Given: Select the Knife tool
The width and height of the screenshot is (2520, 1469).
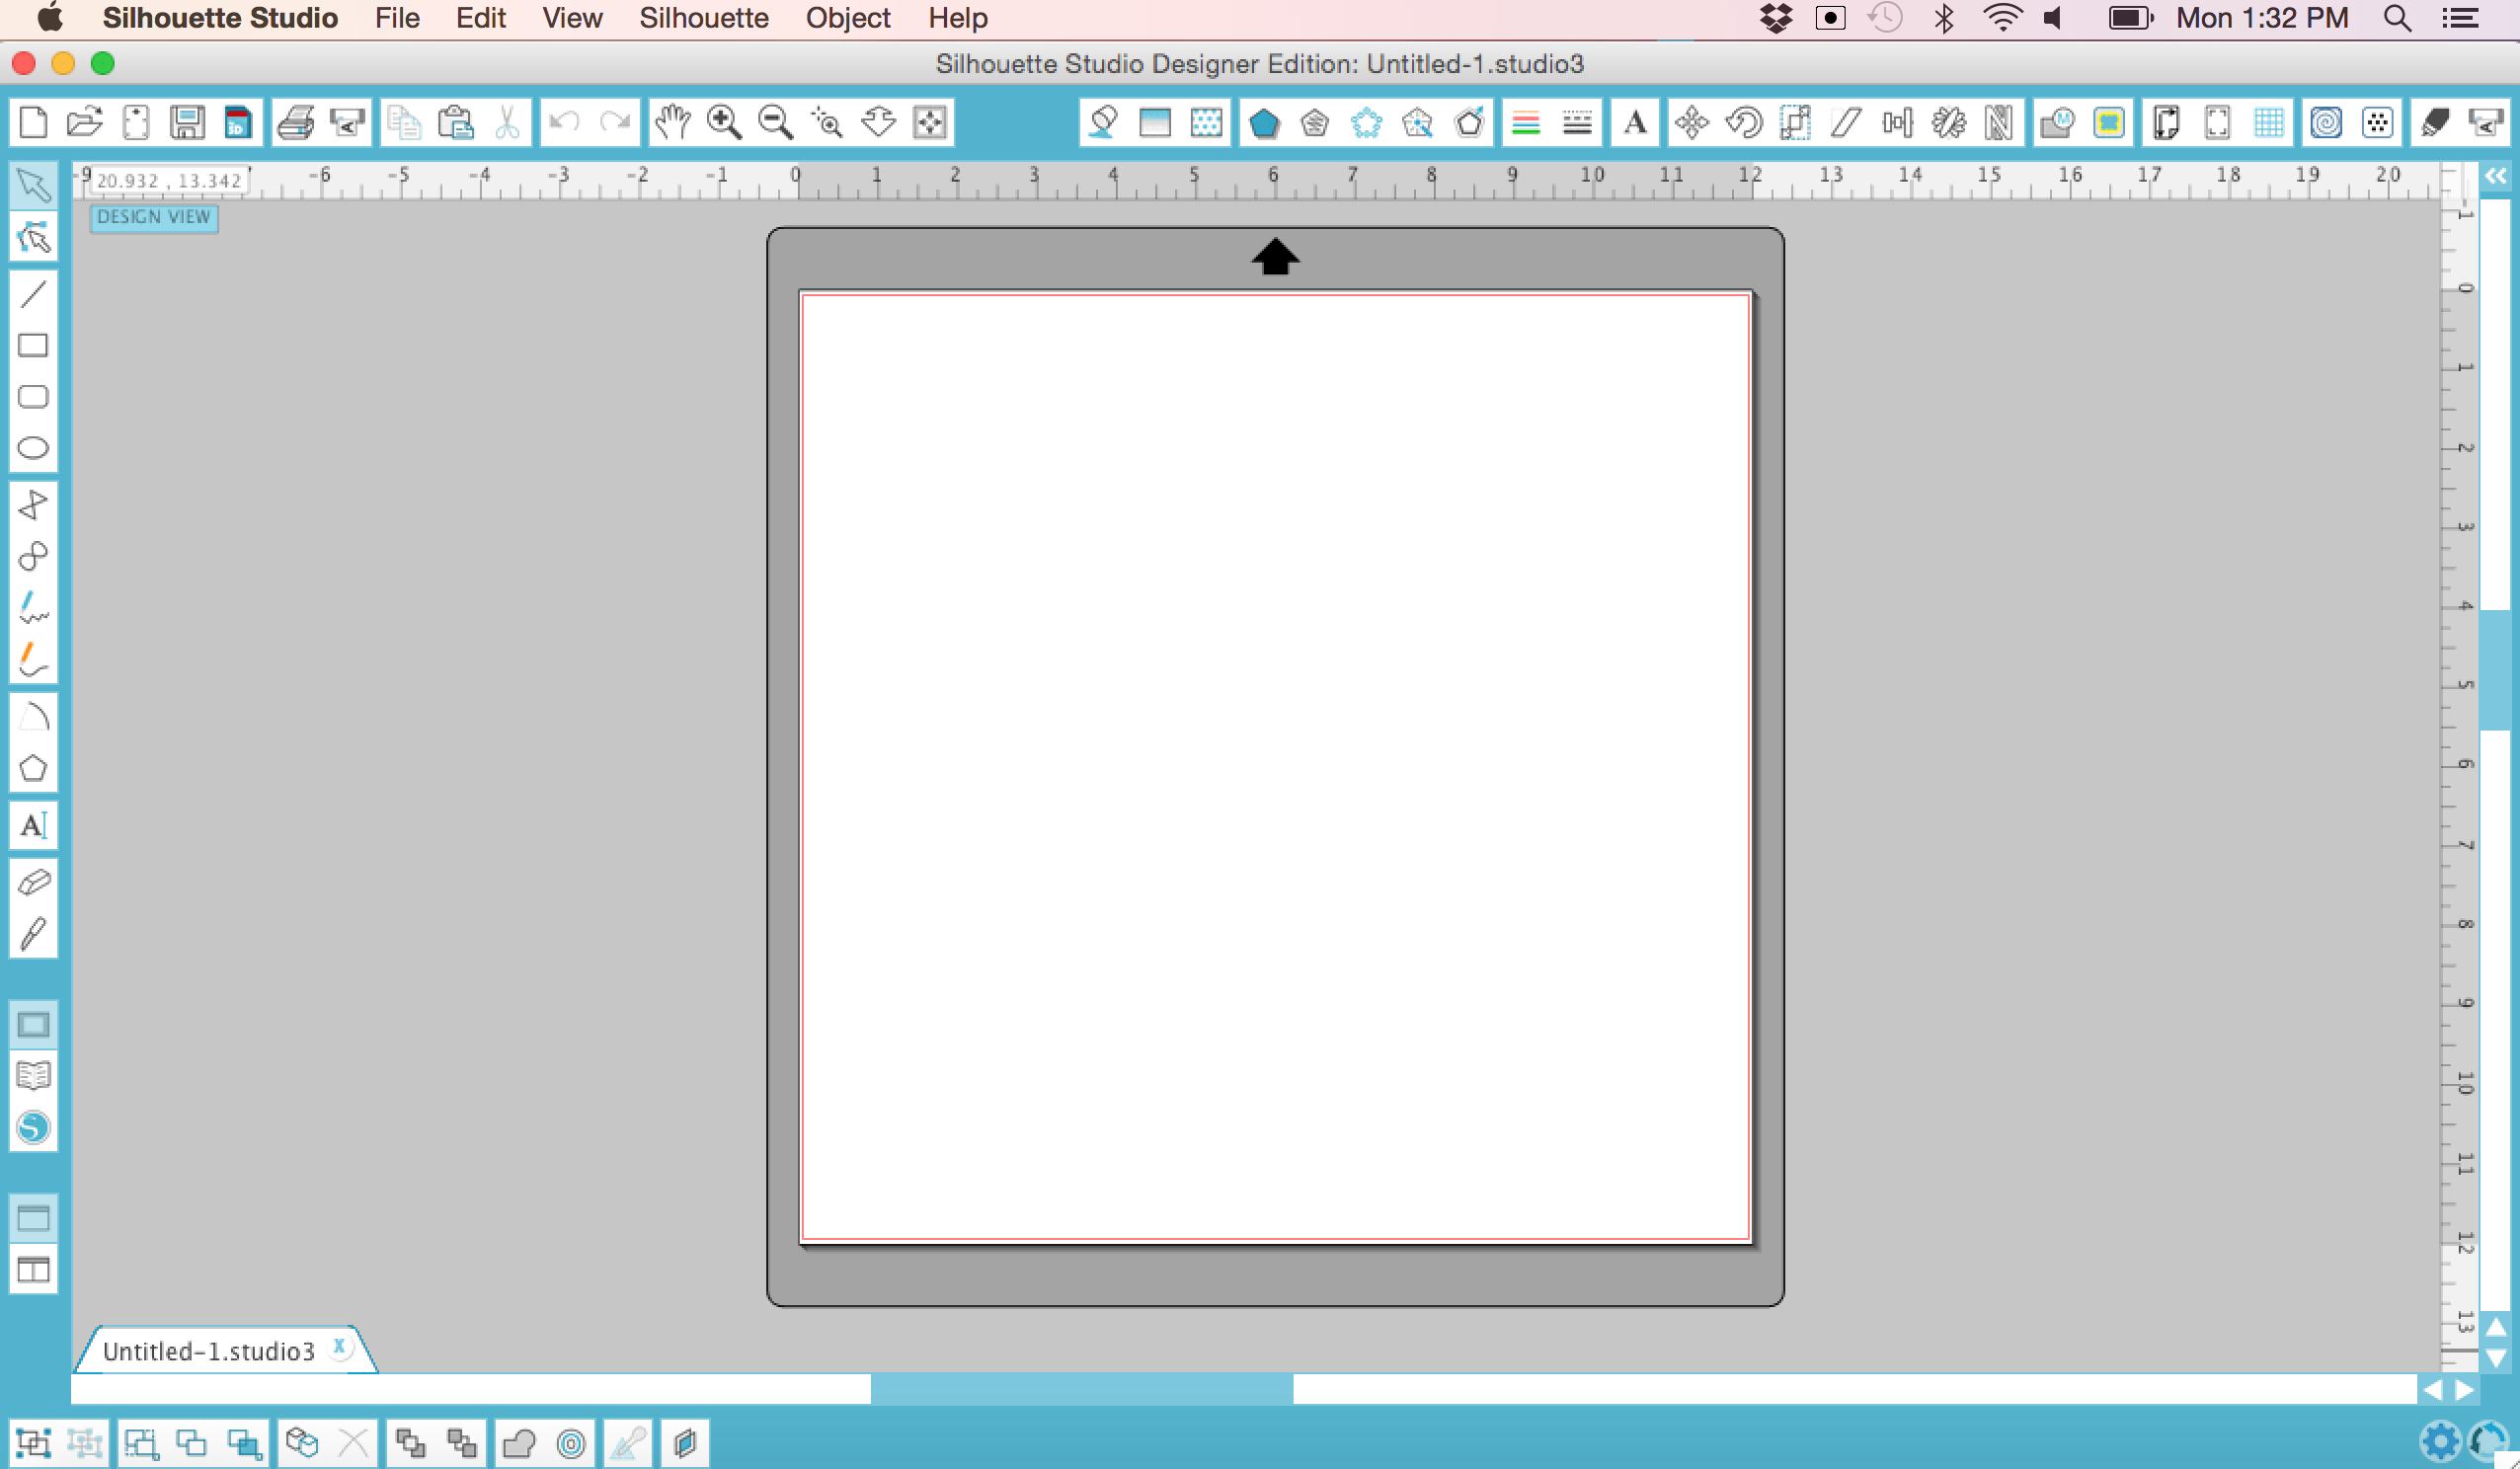Looking at the screenshot, I should pyautogui.click(x=33, y=934).
